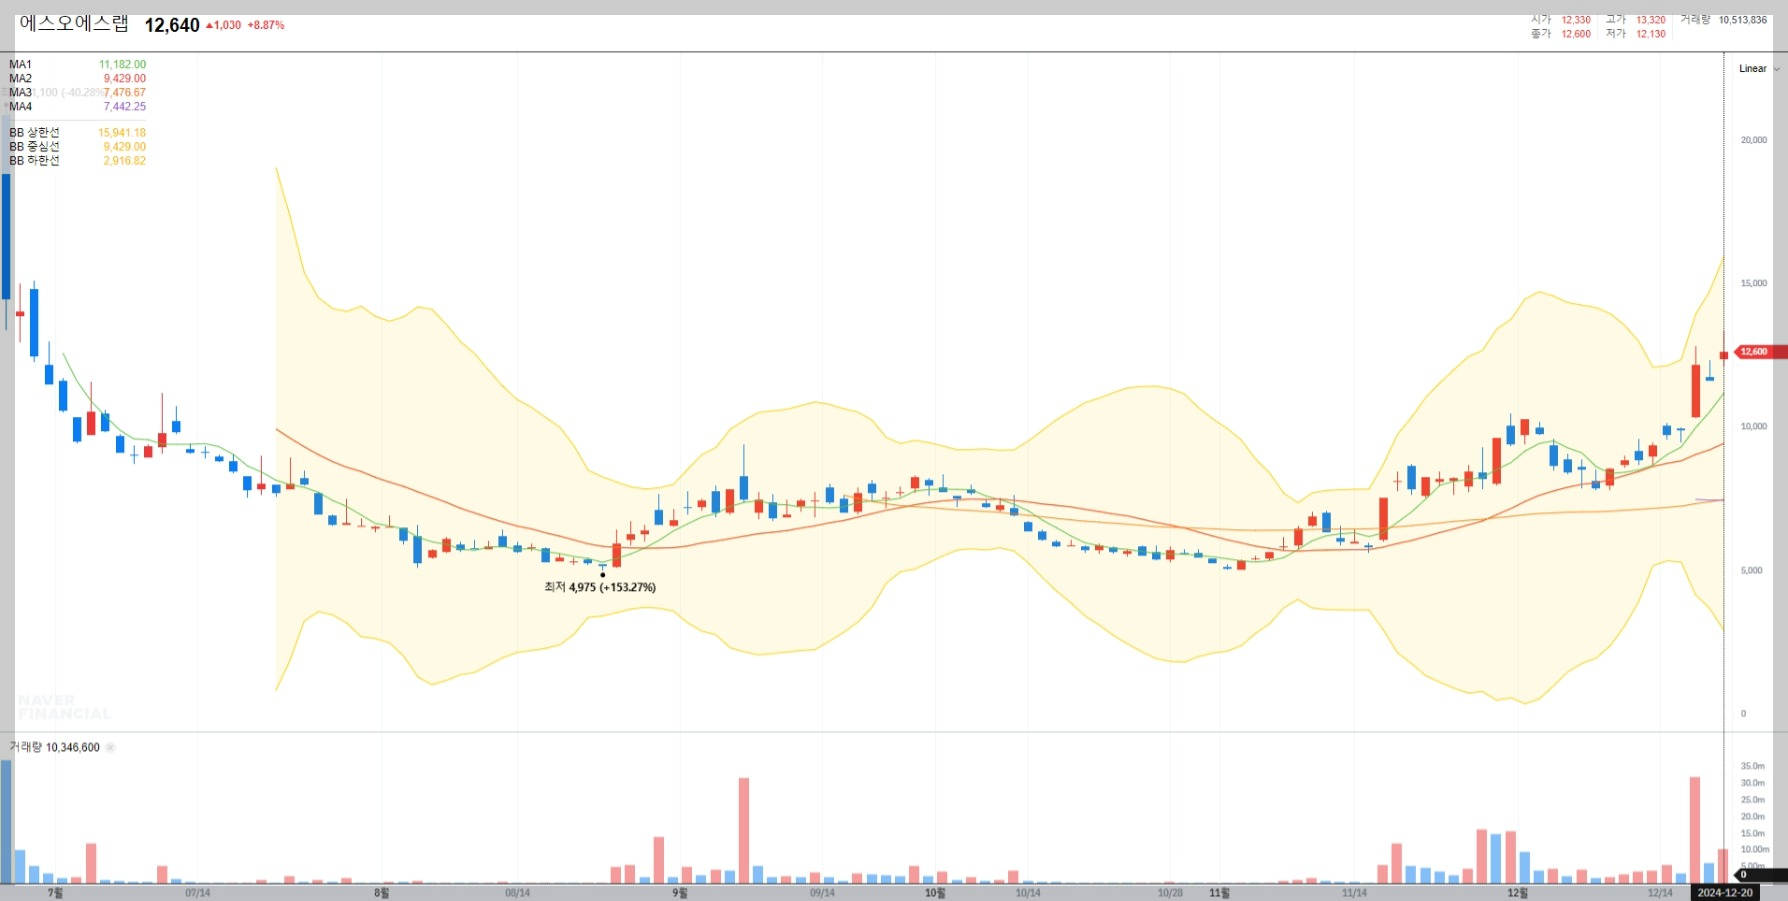Click the BB 중심선 legend entry
Screen dimensions: 1788x901
[77, 146]
